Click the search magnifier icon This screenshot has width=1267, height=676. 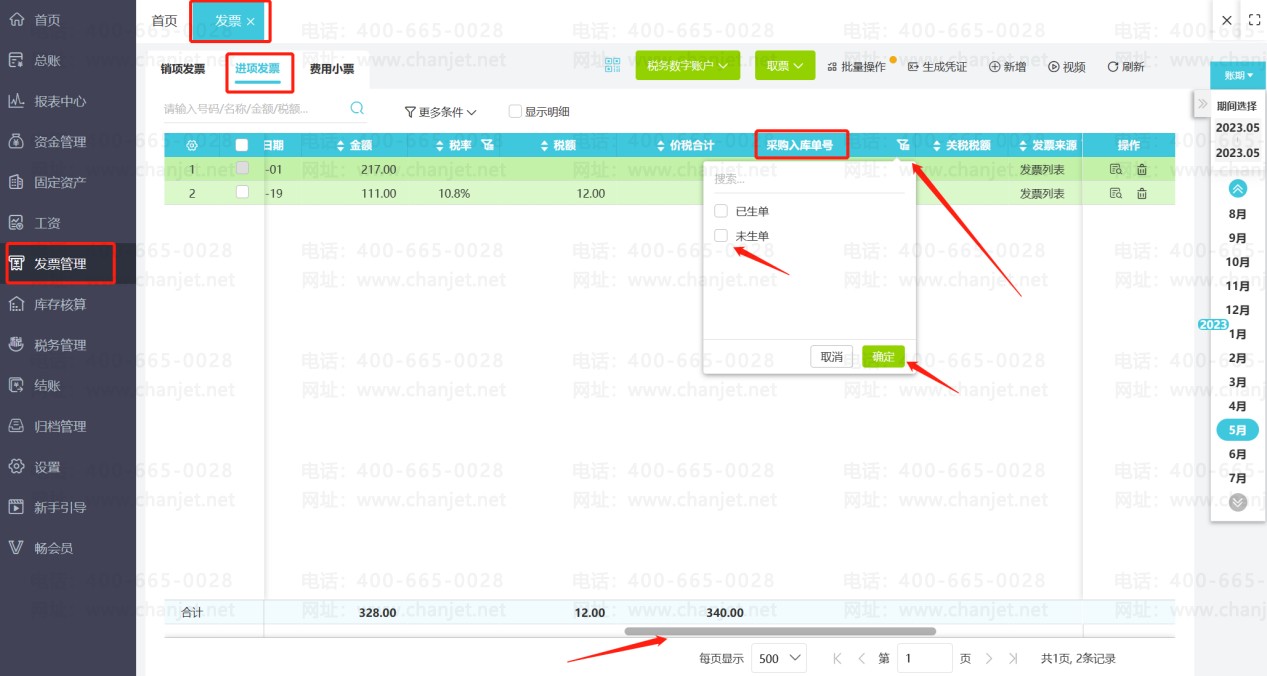point(357,108)
